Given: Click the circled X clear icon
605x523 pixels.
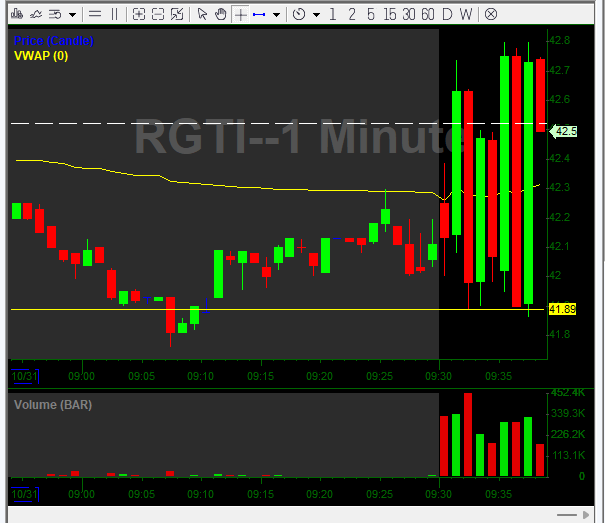Looking at the screenshot, I should click(x=491, y=15).
